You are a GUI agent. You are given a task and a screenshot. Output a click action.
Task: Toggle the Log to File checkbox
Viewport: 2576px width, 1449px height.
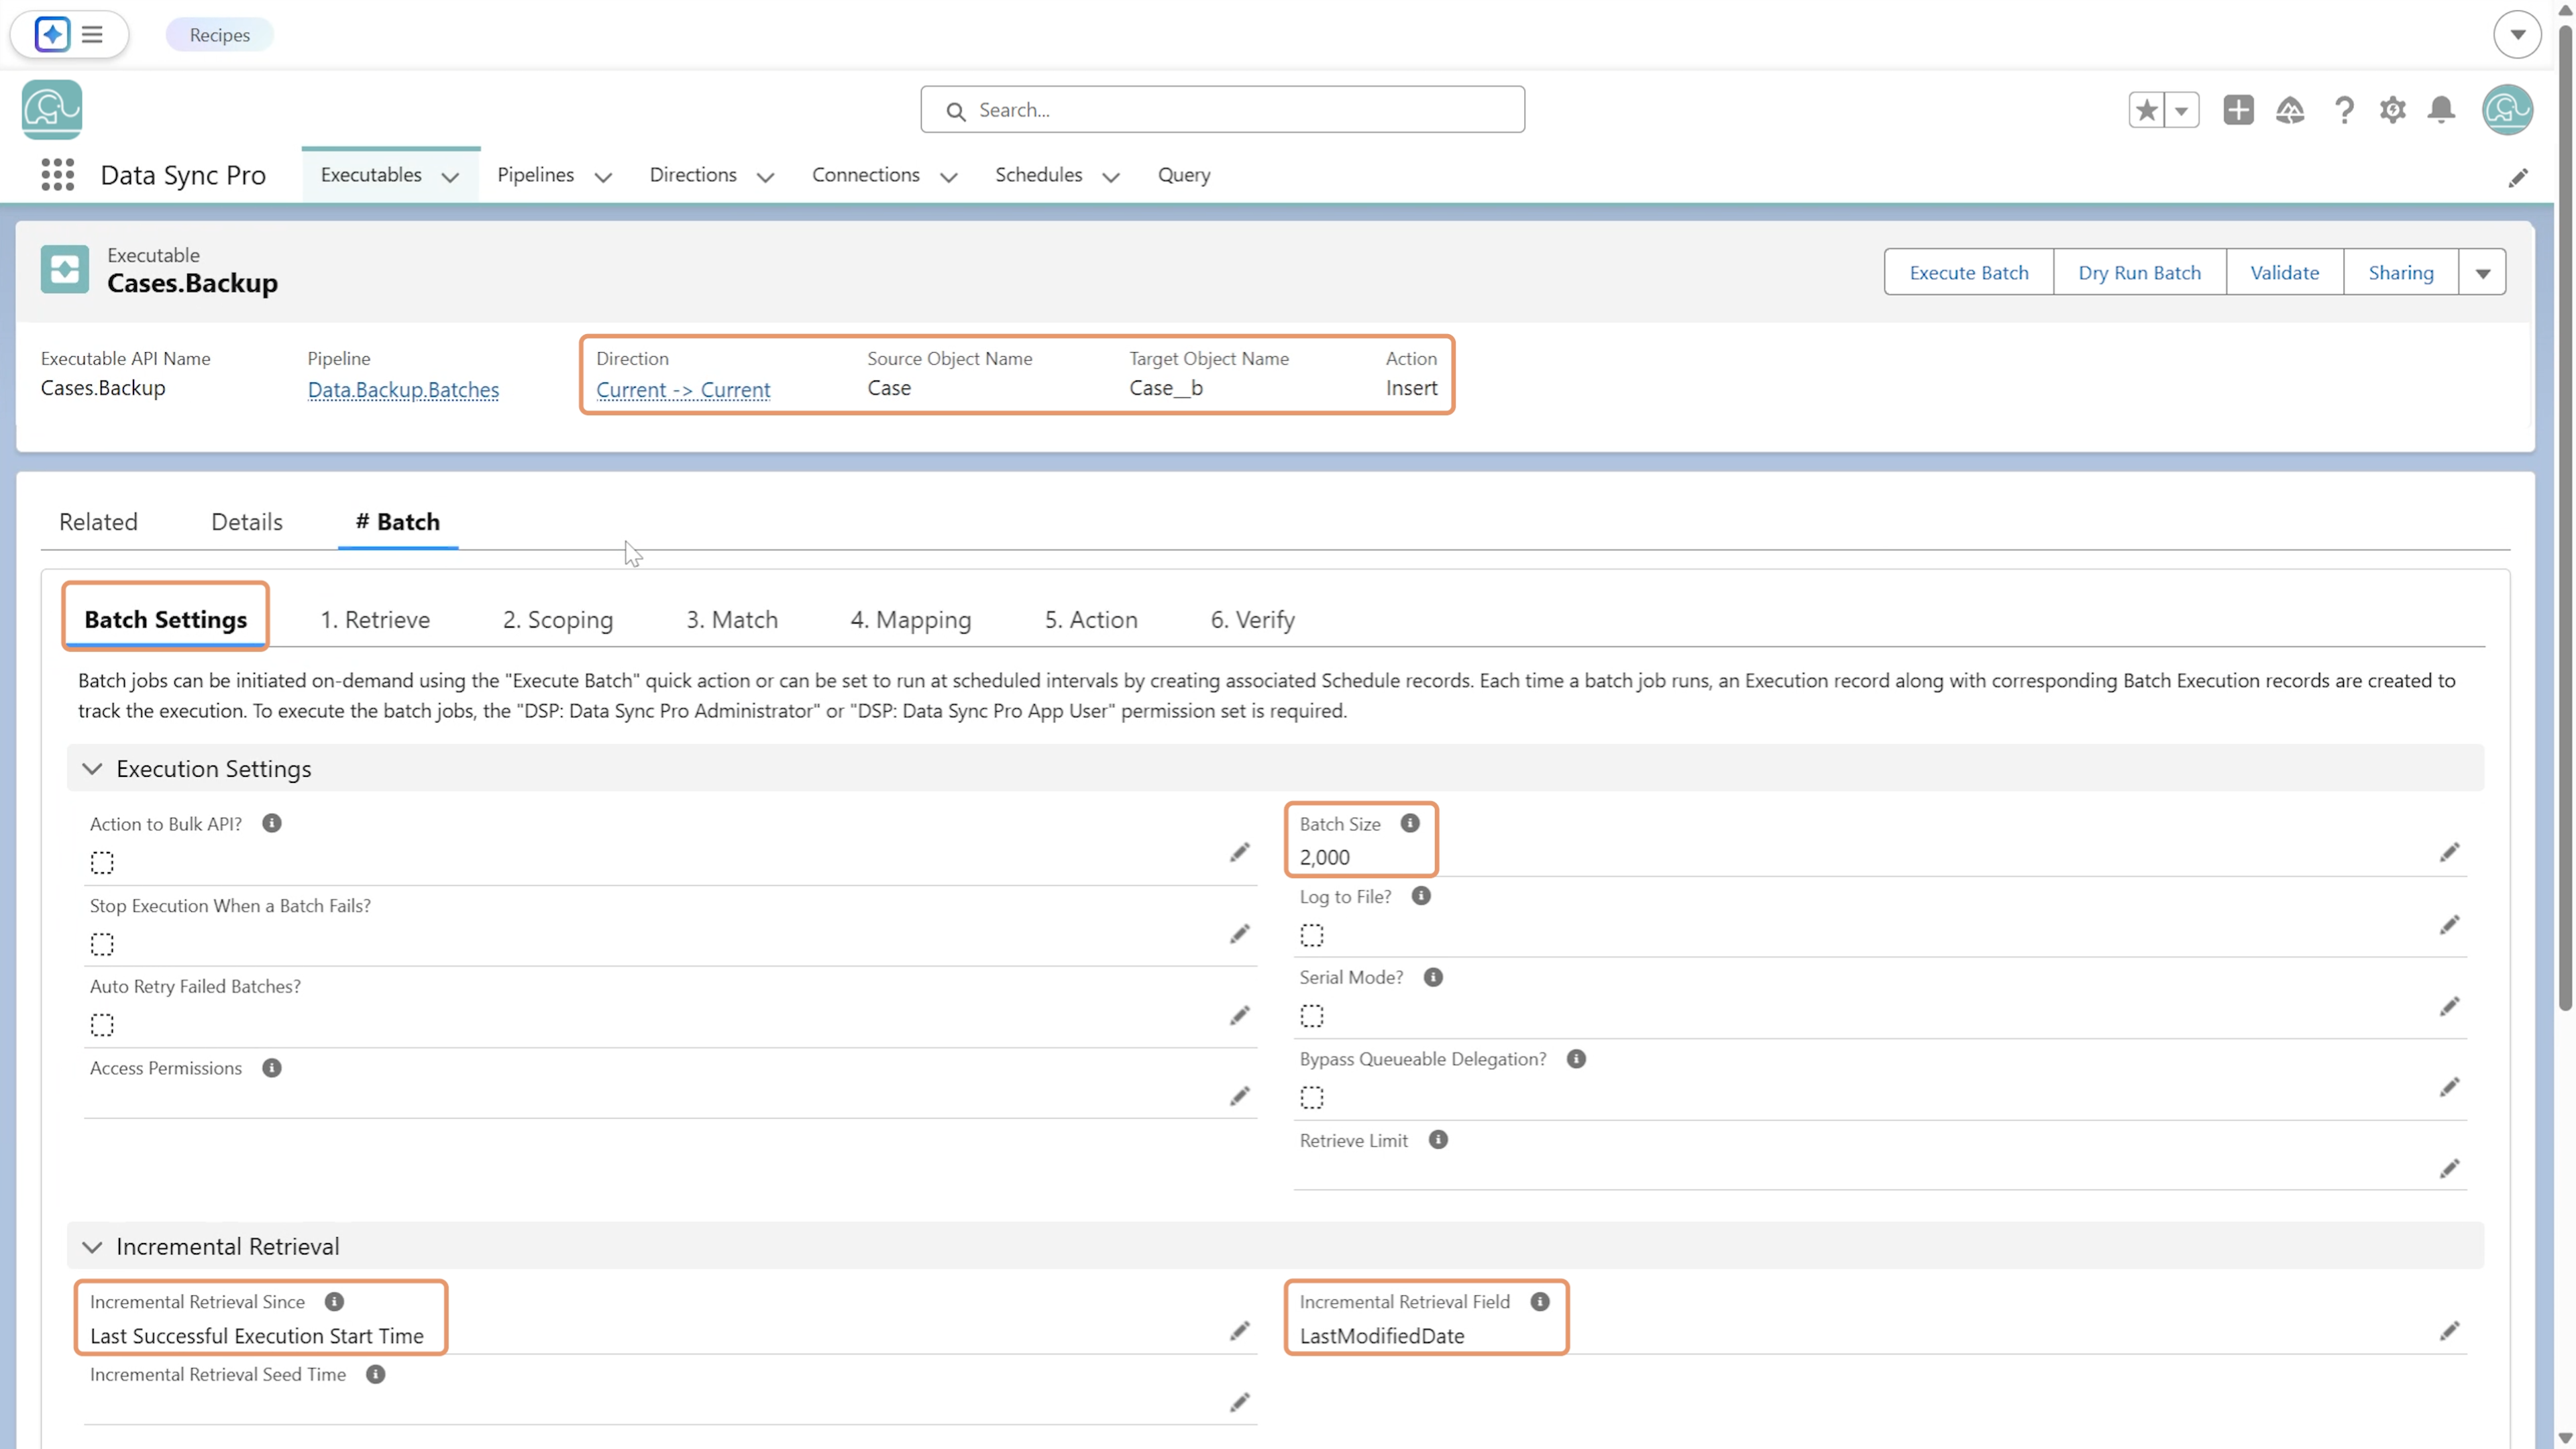point(1312,935)
